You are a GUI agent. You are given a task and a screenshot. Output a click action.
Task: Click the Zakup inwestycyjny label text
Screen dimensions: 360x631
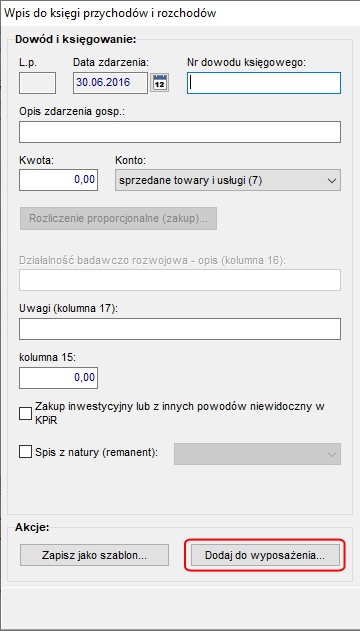(x=180, y=413)
